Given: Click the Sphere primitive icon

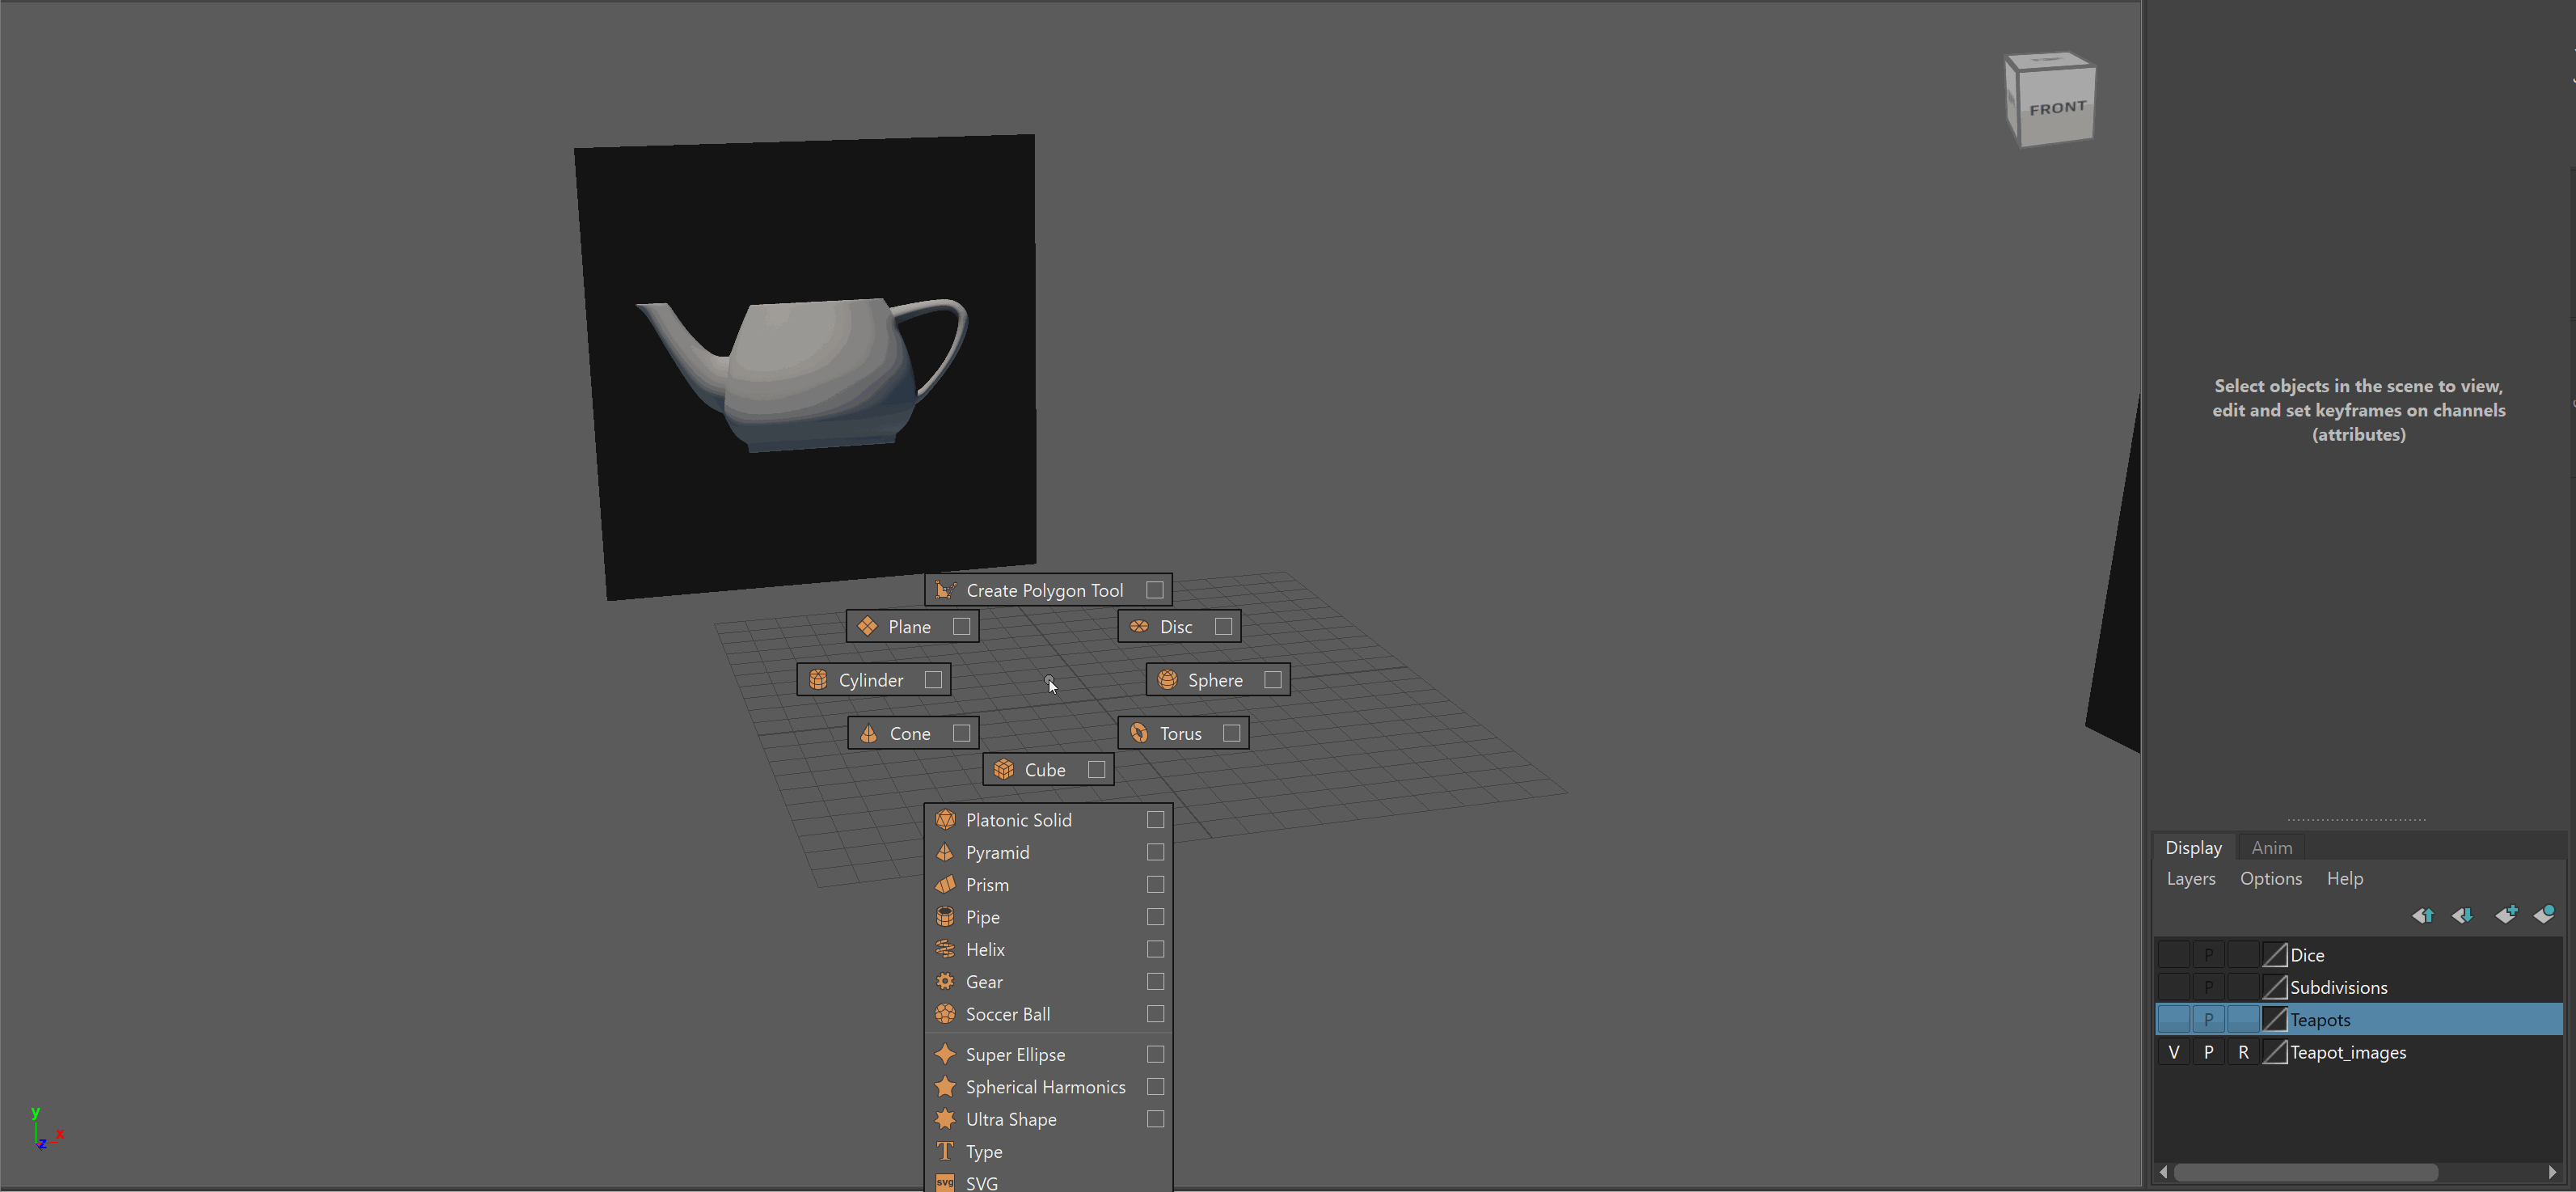Looking at the screenshot, I should 1167,680.
